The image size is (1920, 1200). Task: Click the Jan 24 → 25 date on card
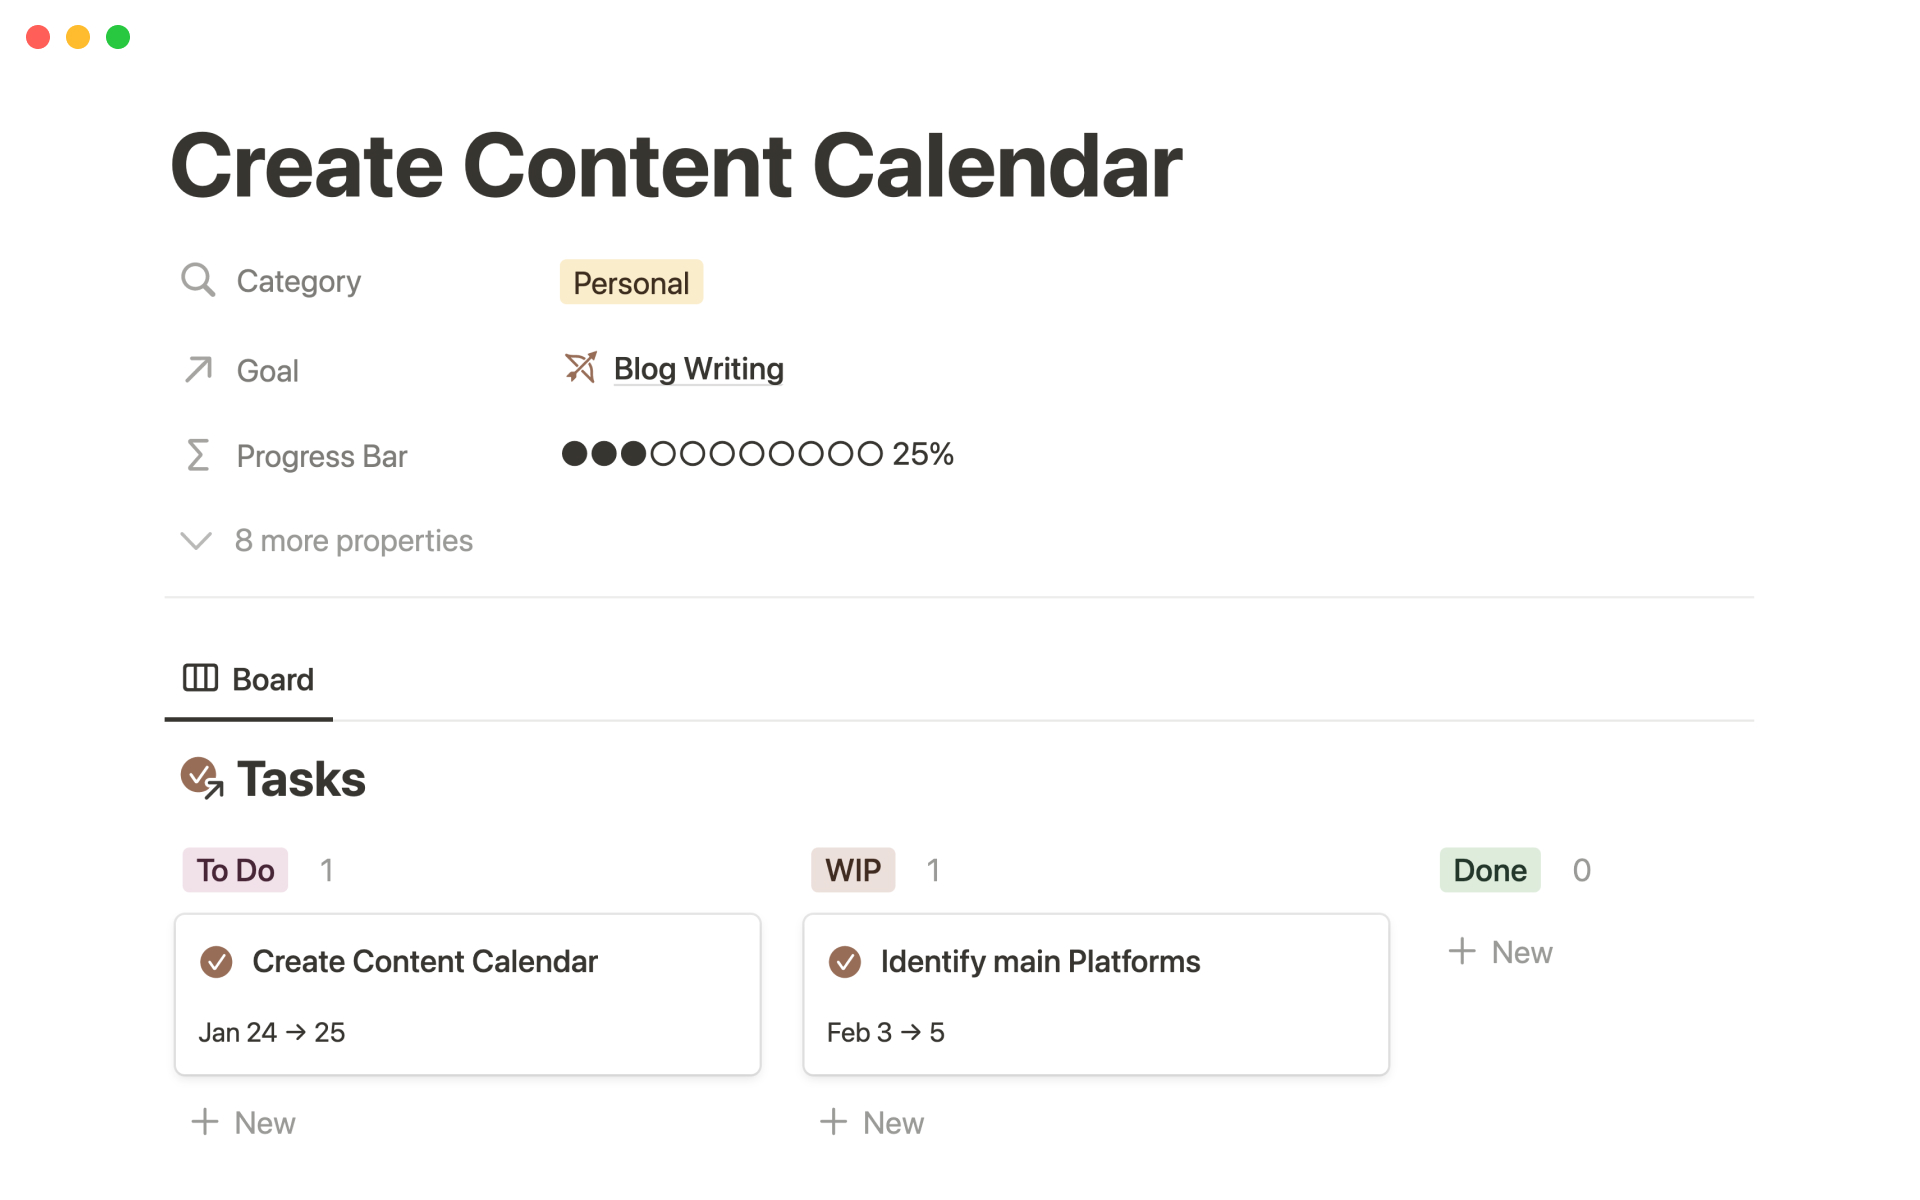272,1032
